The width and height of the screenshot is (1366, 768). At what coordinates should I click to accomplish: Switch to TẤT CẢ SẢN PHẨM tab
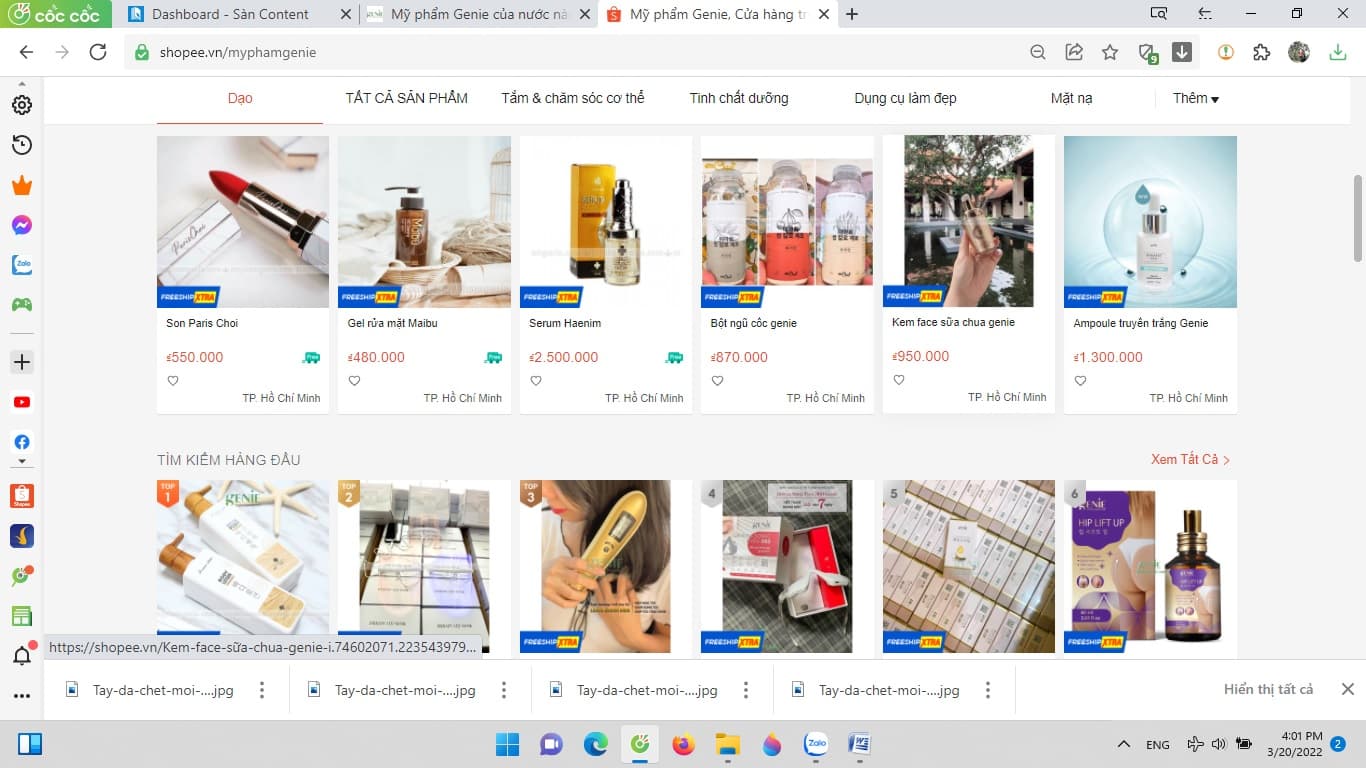click(x=406, y=98)
